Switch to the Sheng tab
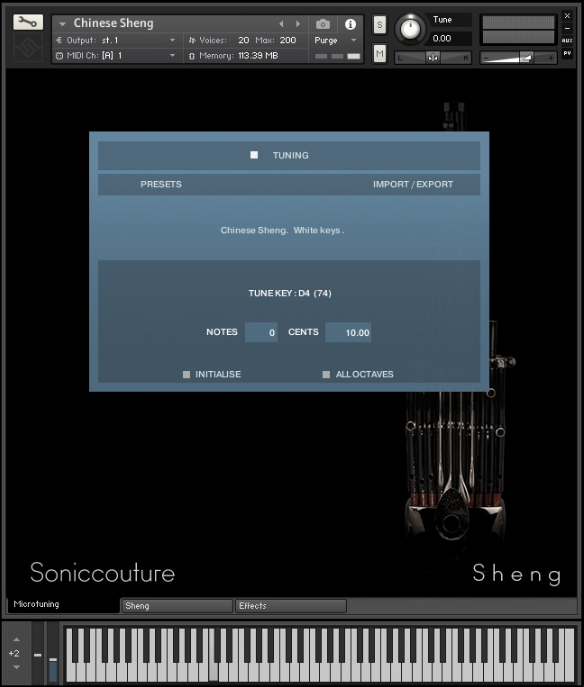 click(x=177, y=606)
